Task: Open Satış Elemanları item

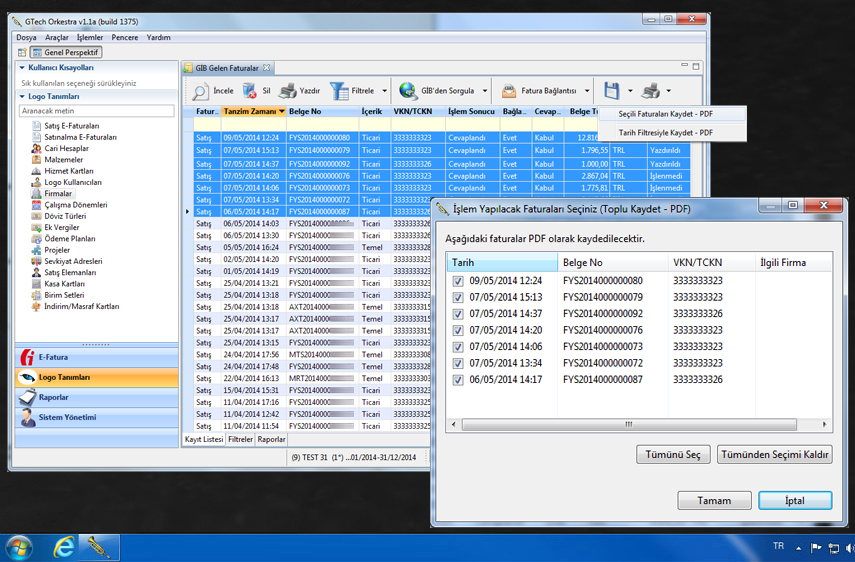Action: pyautogui.click(x=70, y=273)
